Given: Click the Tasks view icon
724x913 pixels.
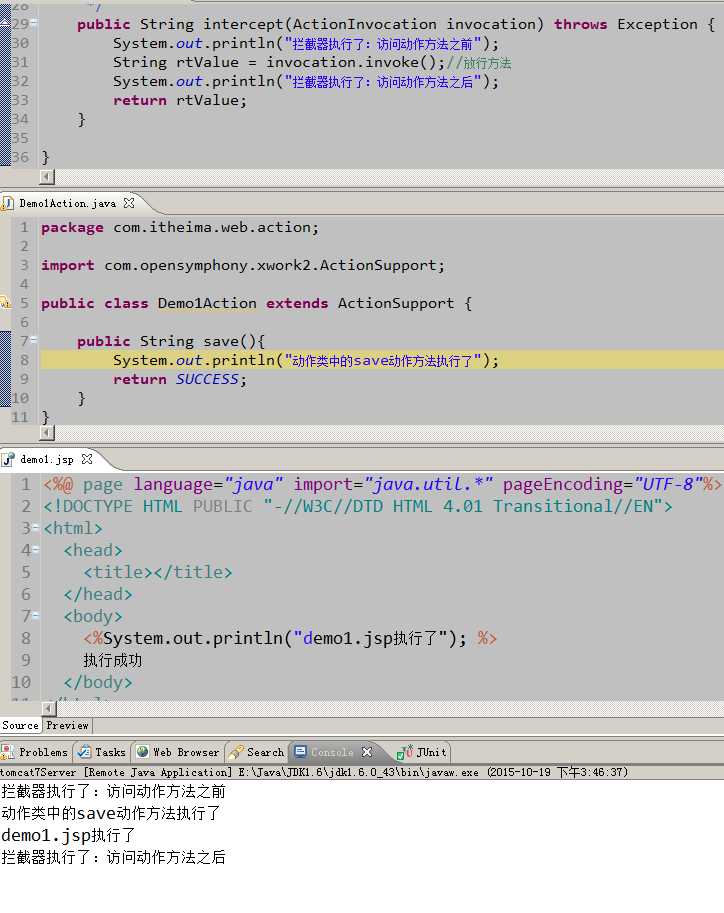Looking at the screenshot, I should [x=84, y=752].
